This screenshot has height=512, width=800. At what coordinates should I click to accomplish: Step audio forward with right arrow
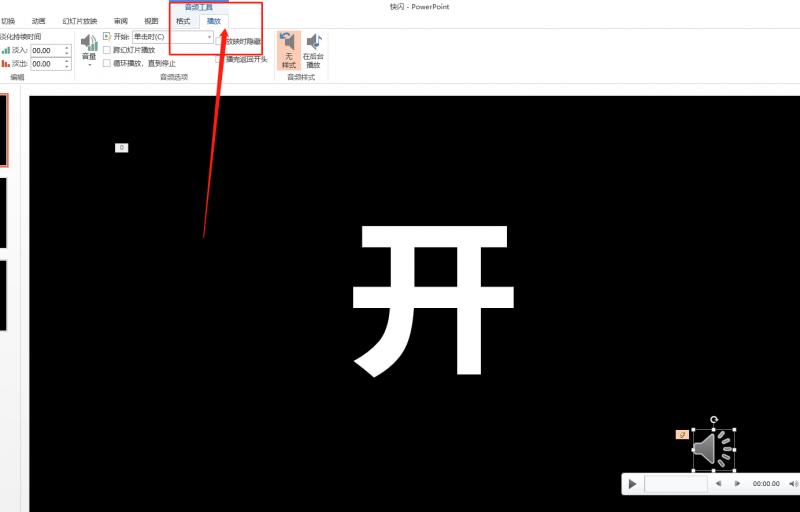pos(737,483)
